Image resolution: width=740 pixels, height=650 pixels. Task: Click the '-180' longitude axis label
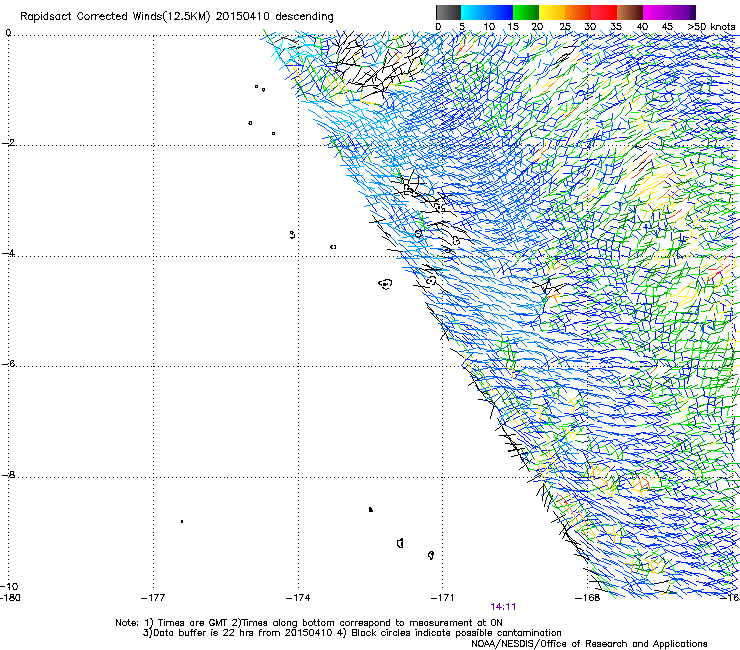point(10,598)
